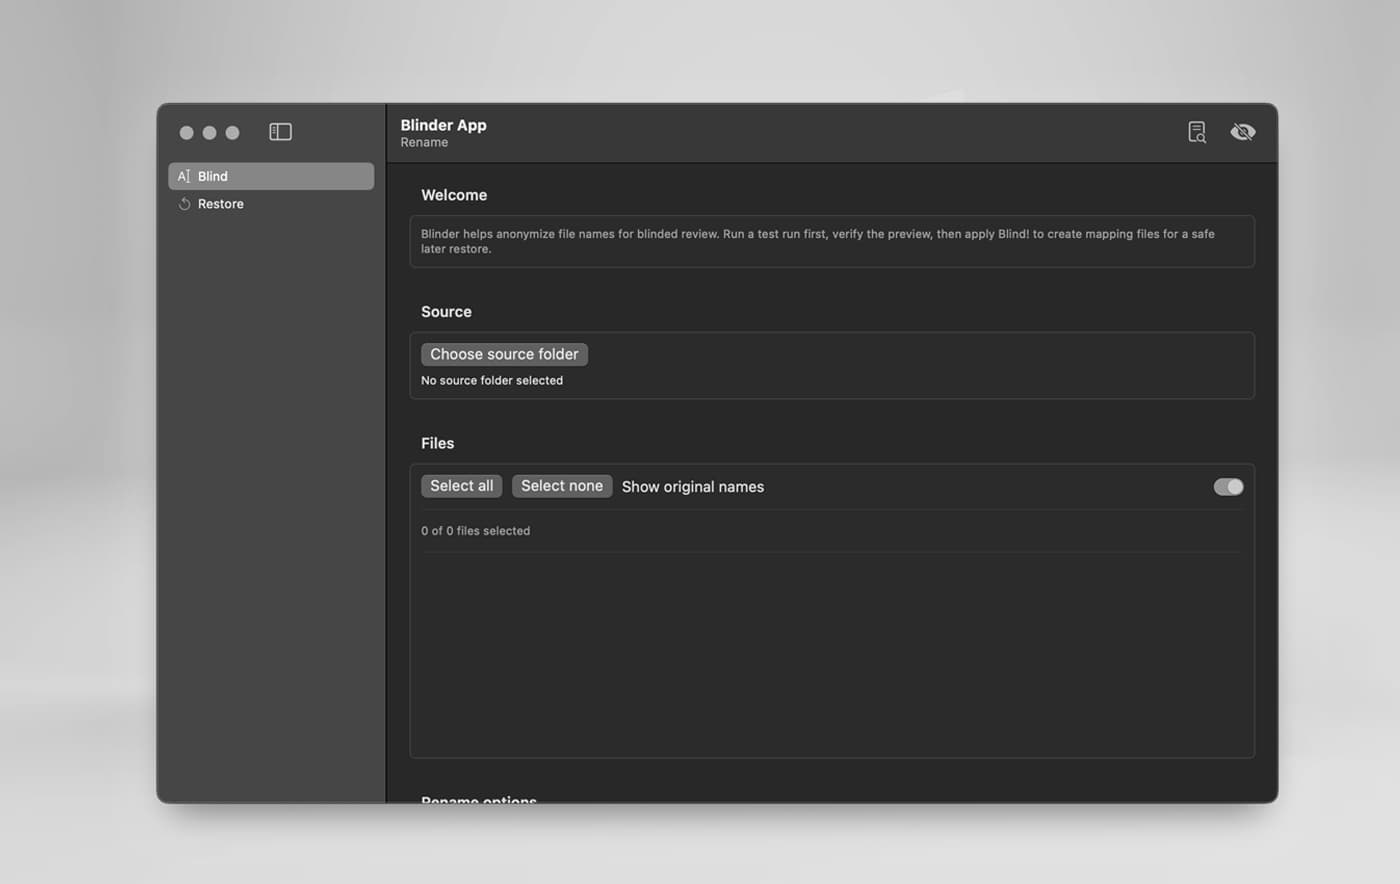Minimize the Blinder window with middle button
Viewport: 1400px width, 884px height.
tap(209, 133)
